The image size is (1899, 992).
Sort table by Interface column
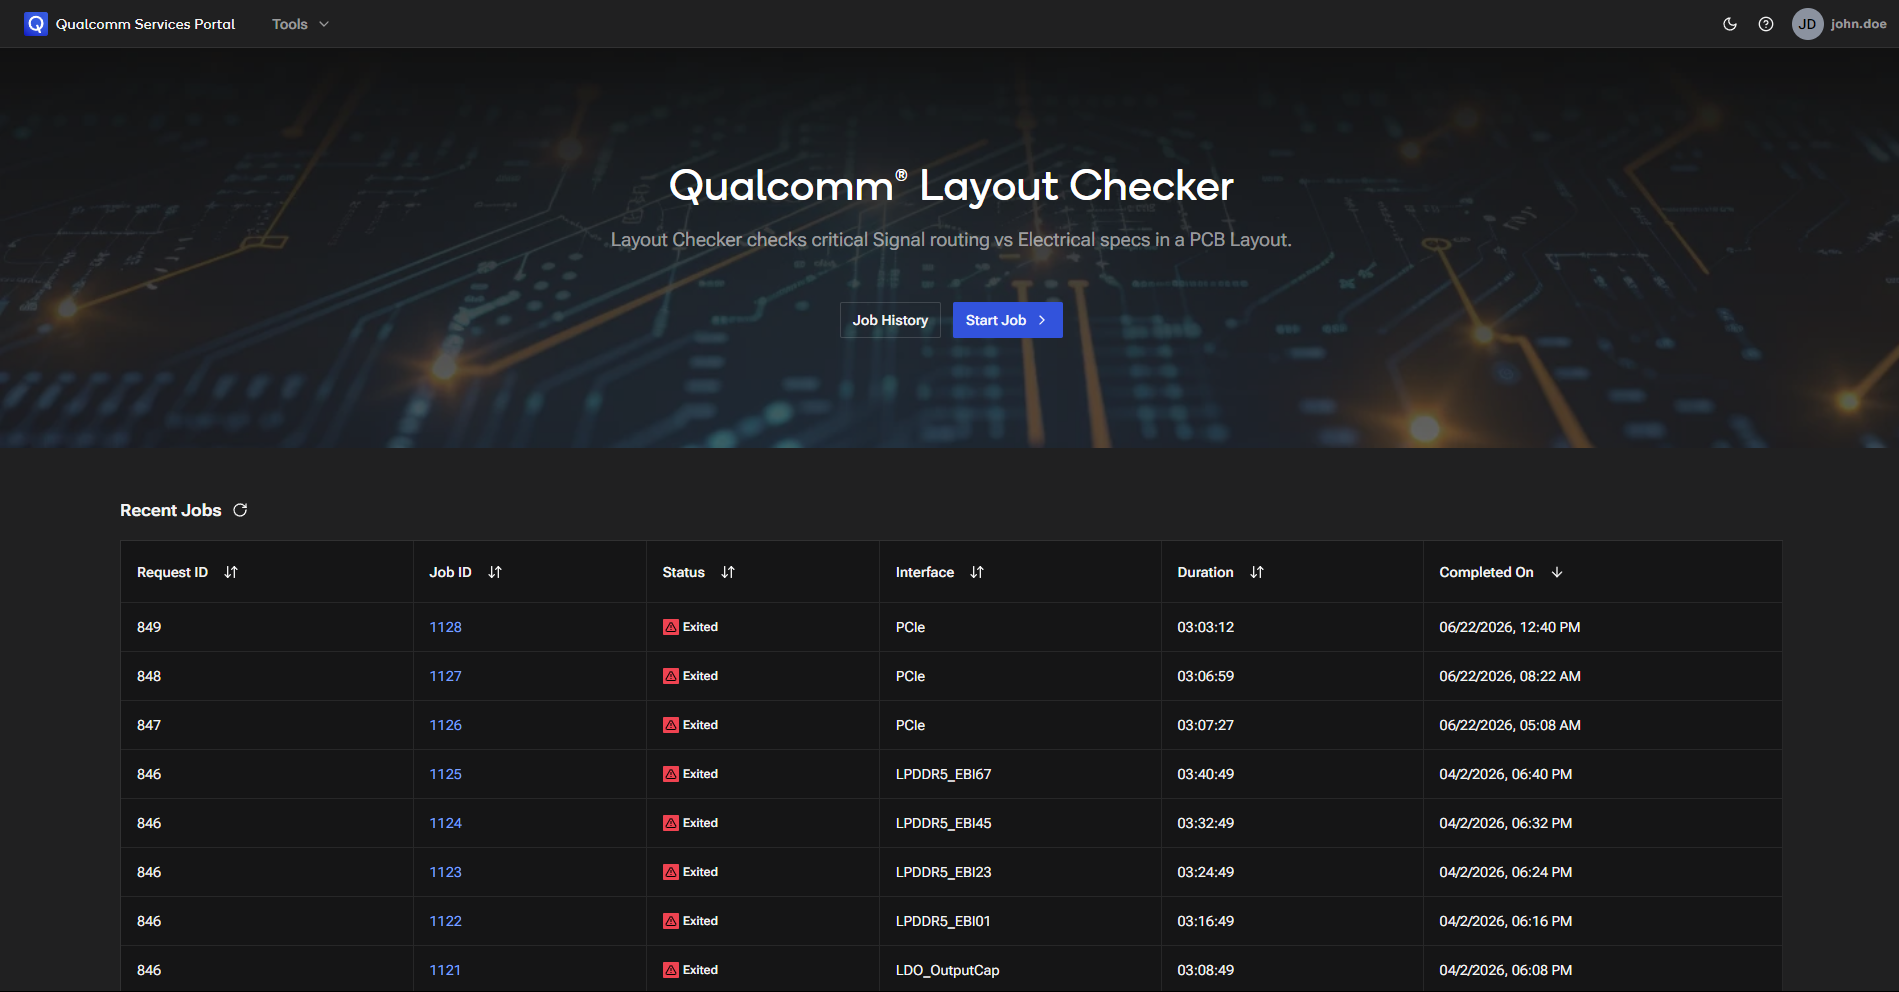point(977,572)
